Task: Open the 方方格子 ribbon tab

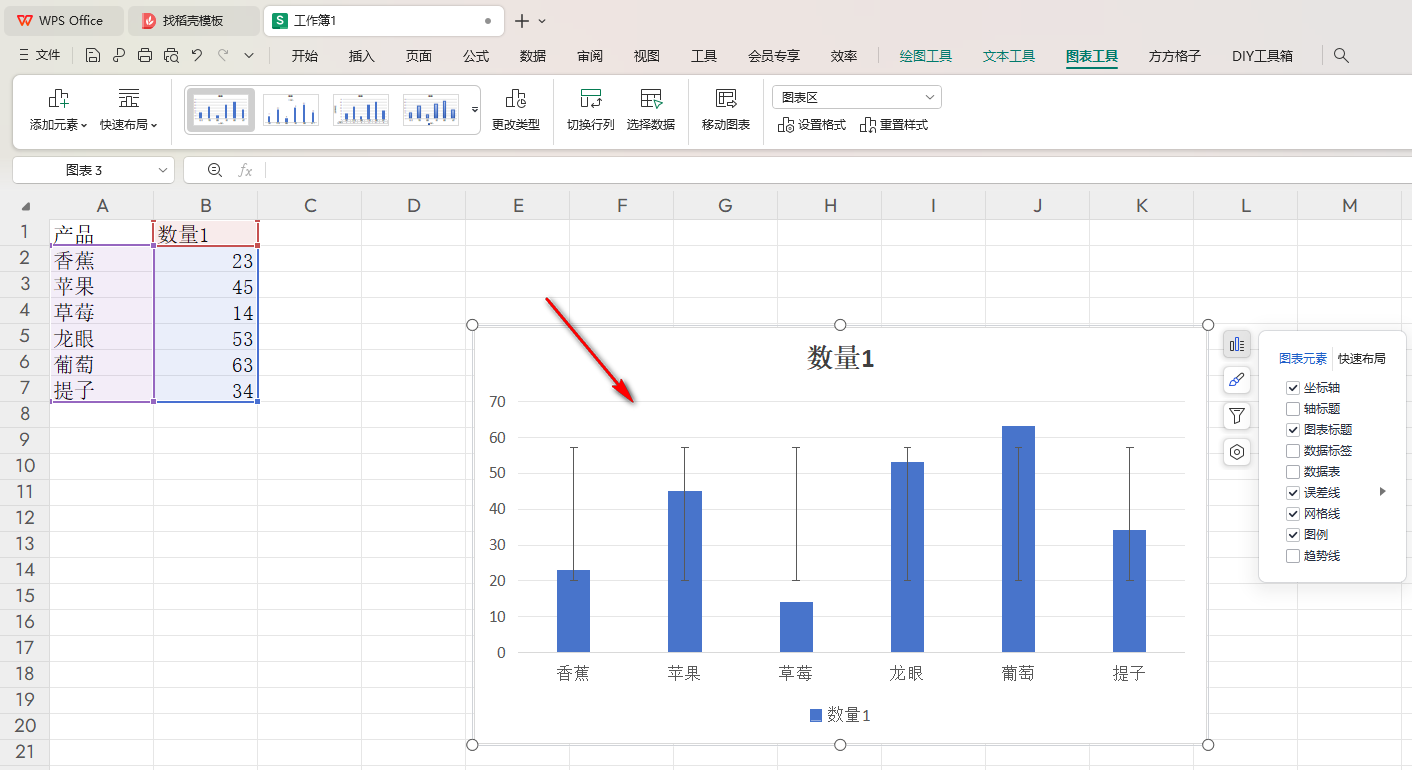Action: (1175, 56)
